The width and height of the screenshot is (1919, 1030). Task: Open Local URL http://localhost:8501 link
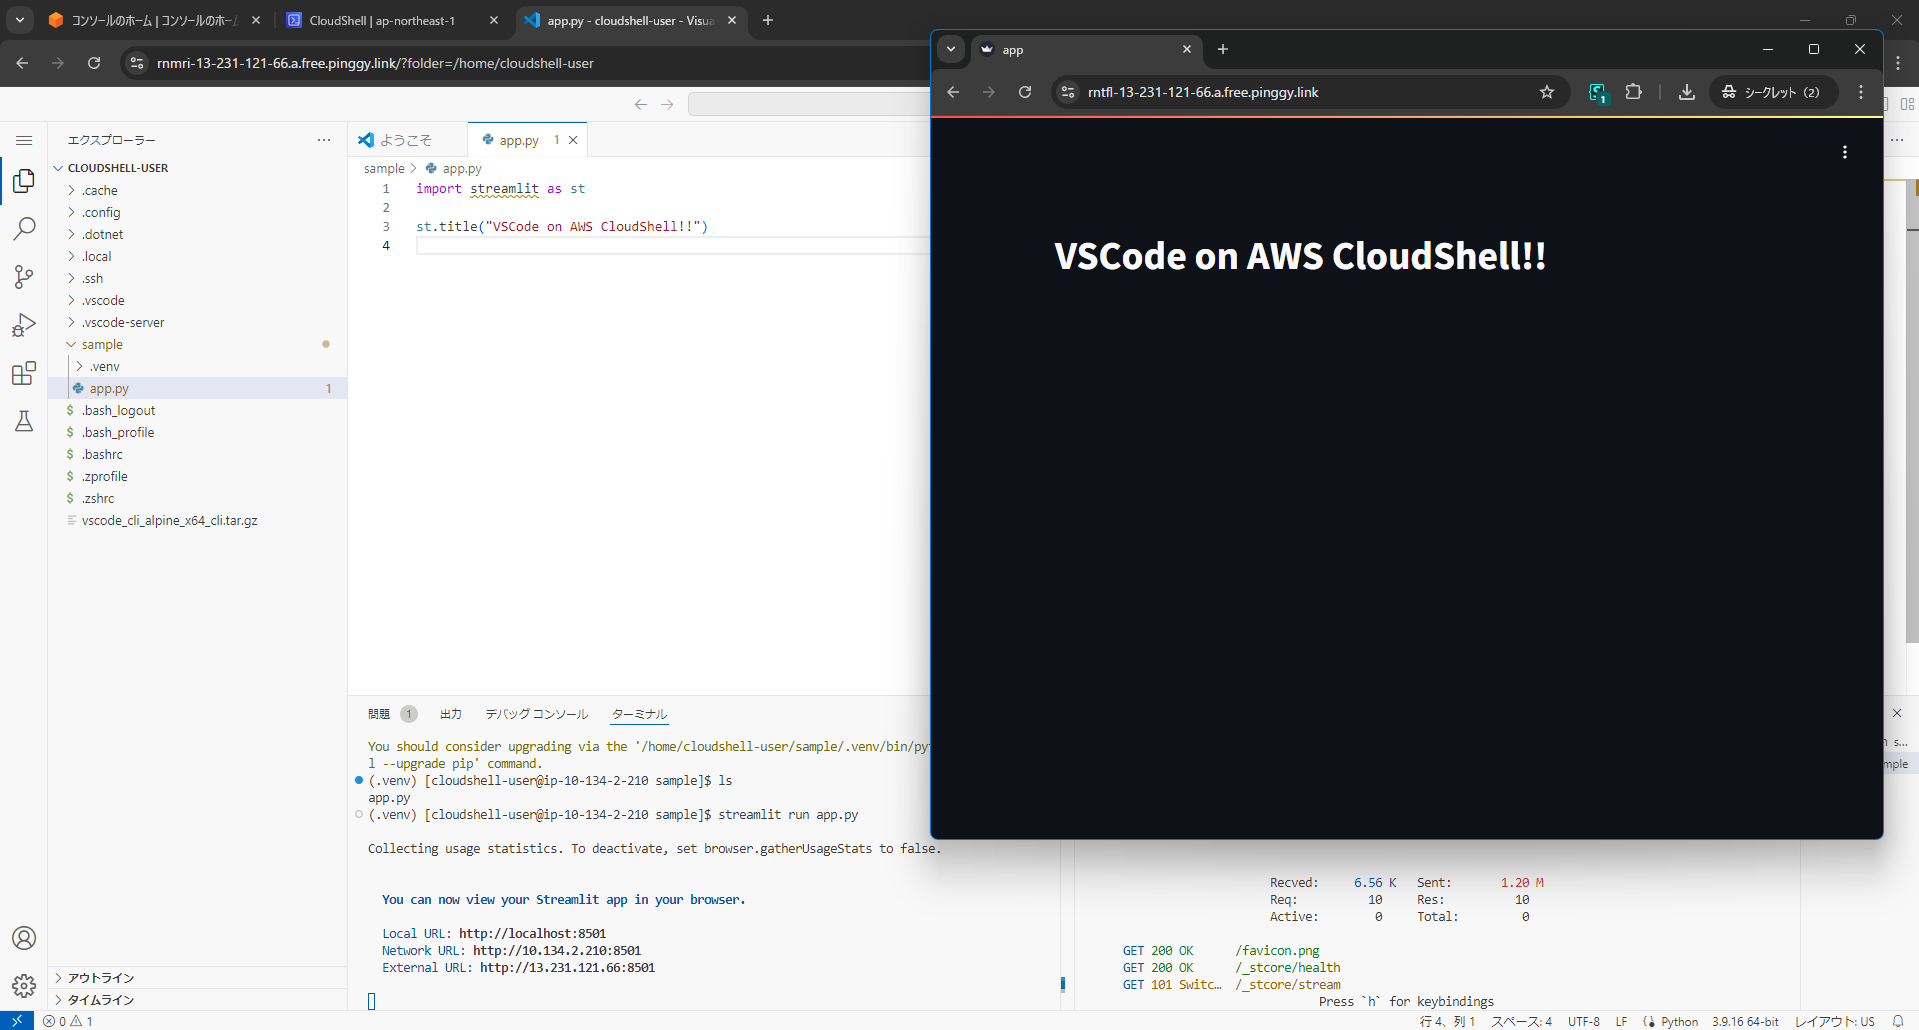click(532, 934)
